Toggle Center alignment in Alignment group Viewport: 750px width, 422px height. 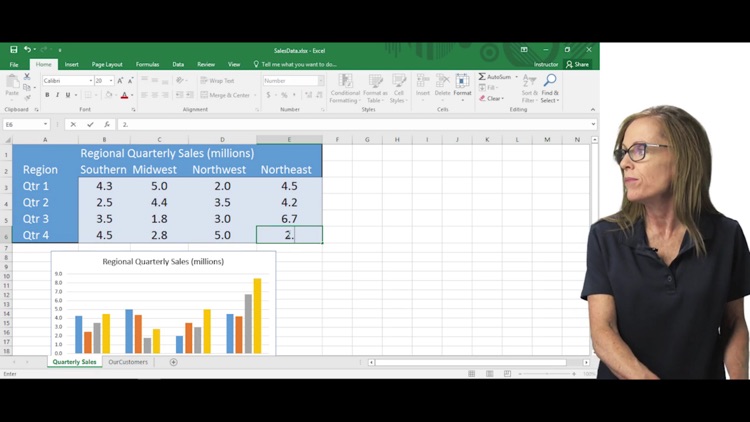point(154,95)
